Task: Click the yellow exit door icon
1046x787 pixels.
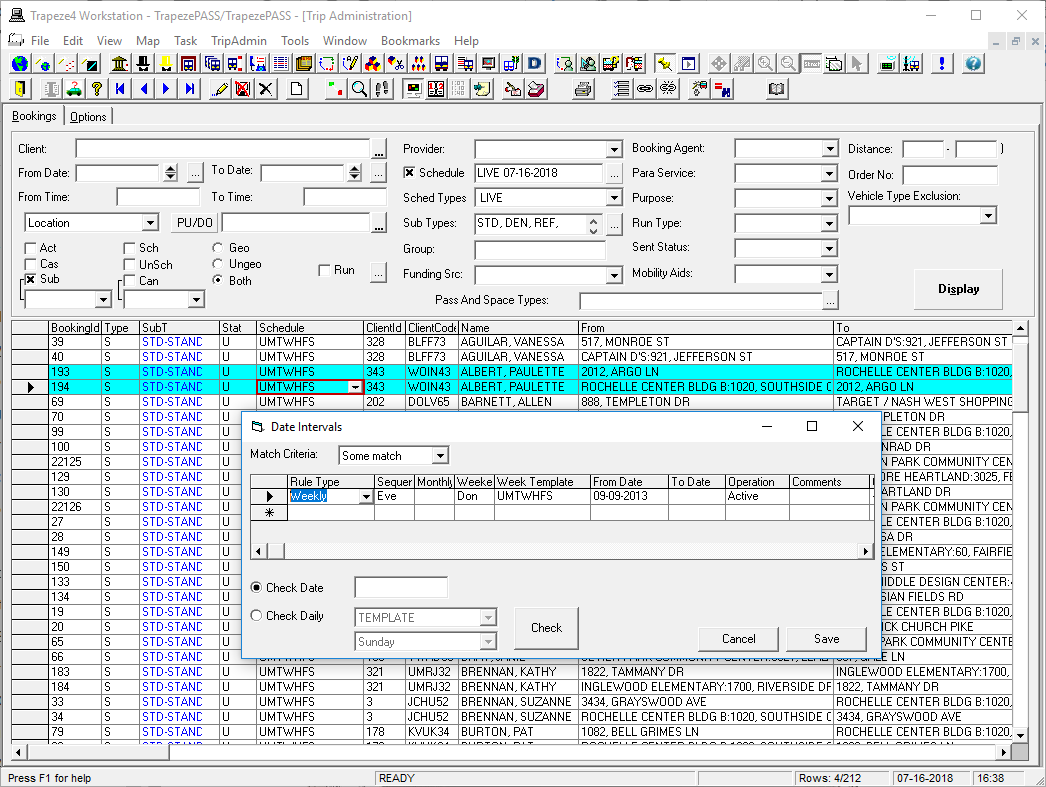Action: (x=19, y=89)
